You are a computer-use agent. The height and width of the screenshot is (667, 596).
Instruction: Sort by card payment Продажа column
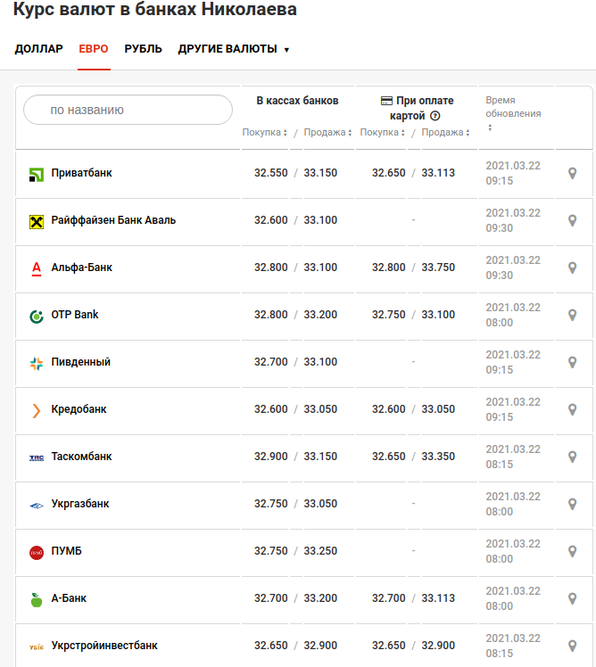pos(445,132)
